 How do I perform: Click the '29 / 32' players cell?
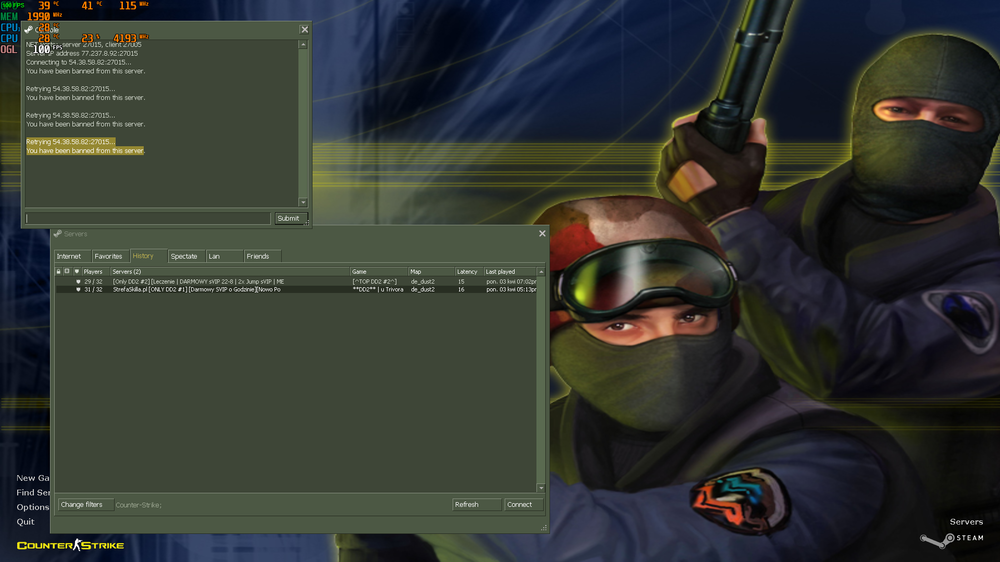pos(93,281)
